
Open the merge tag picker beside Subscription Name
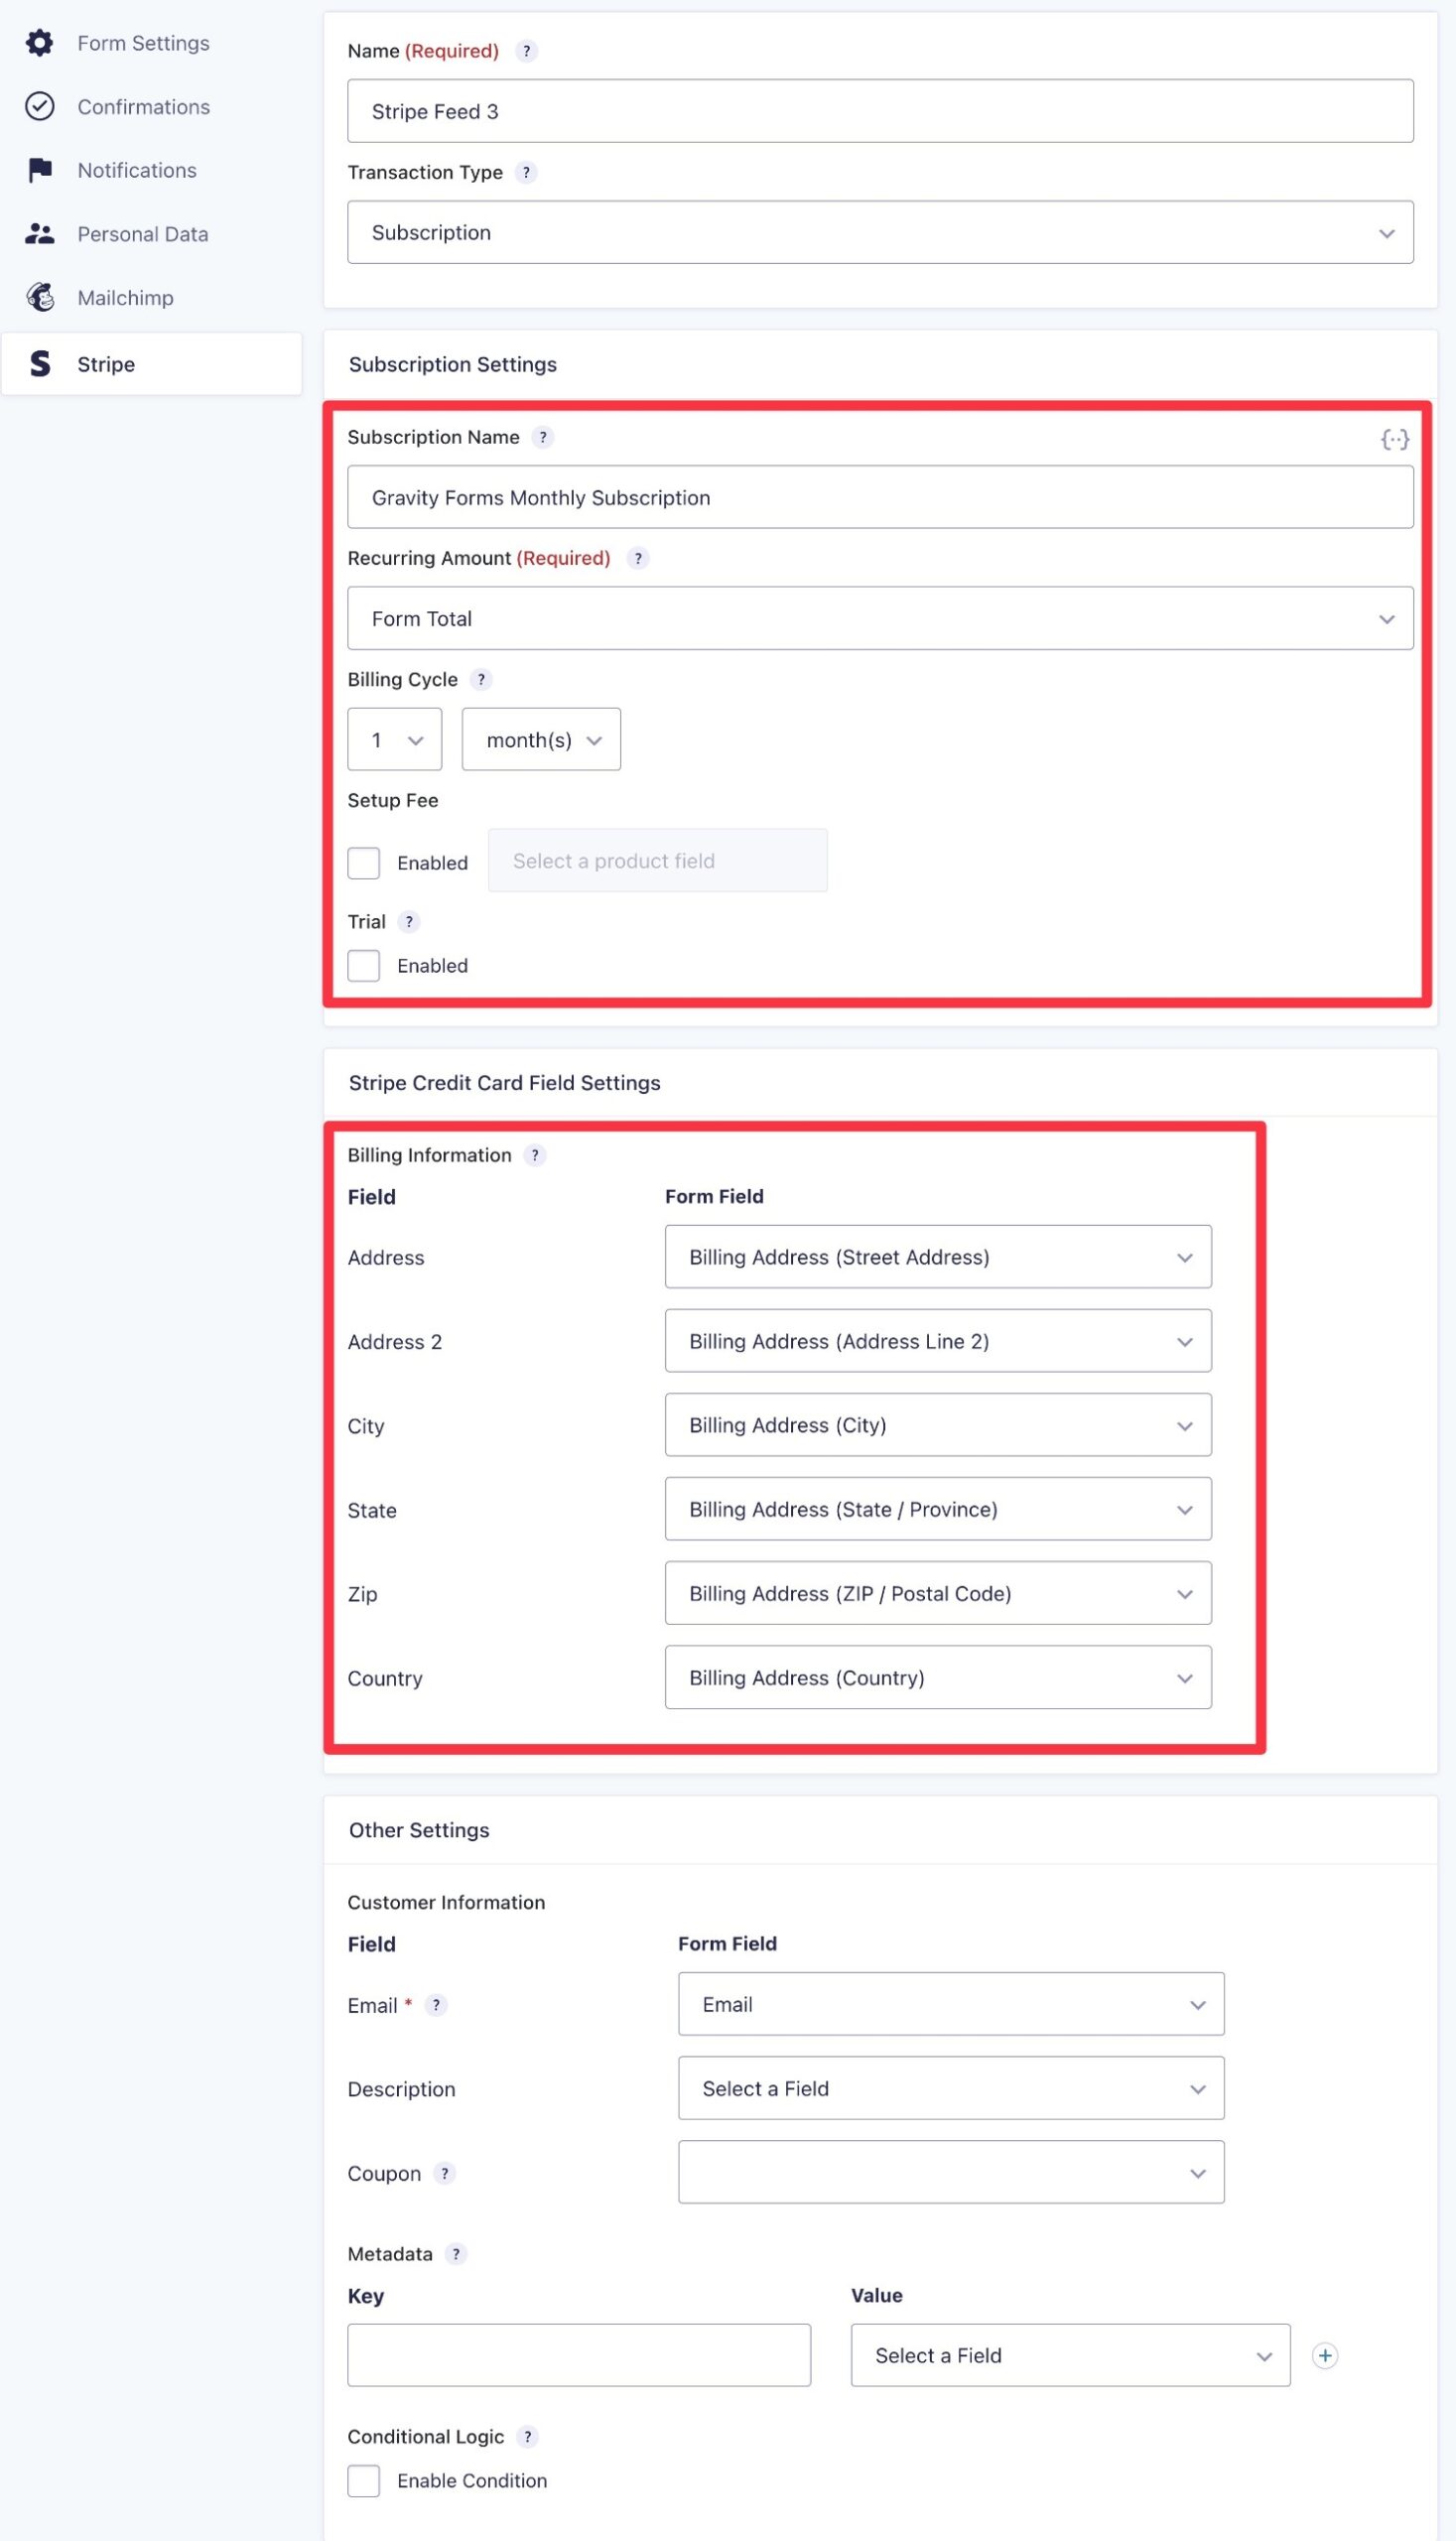[x=1396, y=438]
